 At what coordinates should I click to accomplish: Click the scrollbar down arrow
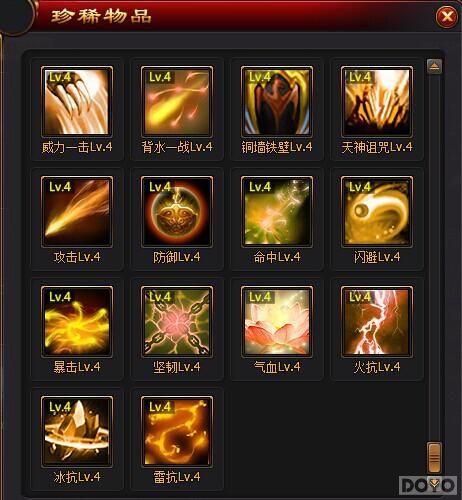pos(434,482)
